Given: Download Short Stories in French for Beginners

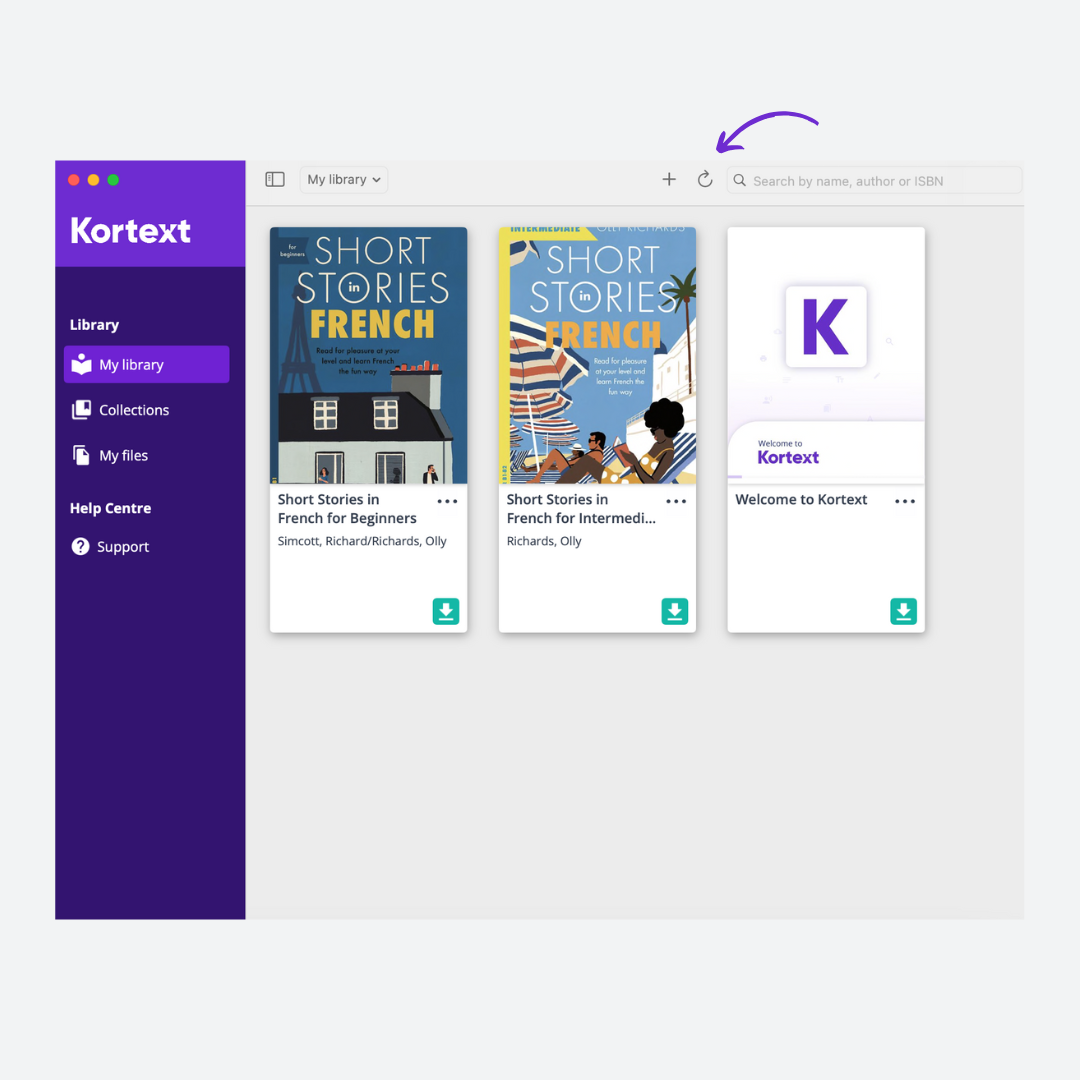Looking at the screenshot, I should (x=446, y=611).
